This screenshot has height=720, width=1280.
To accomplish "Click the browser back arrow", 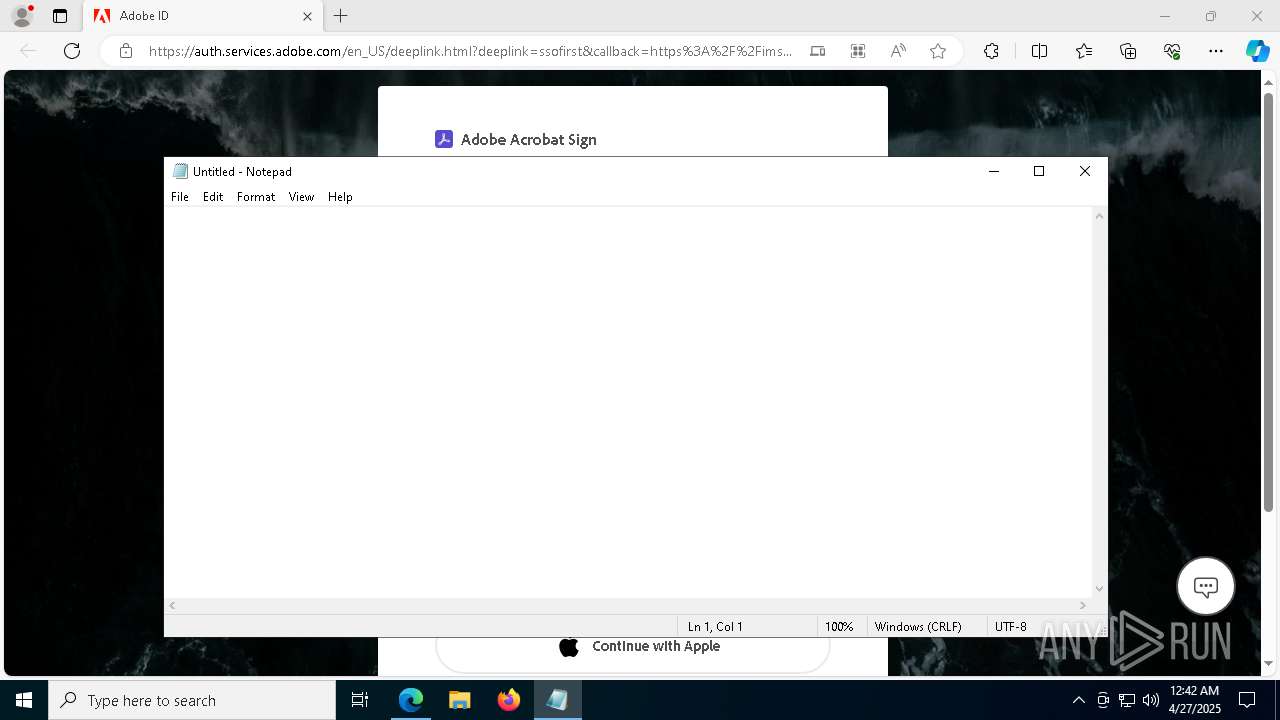I will click(x=28, y=51).
